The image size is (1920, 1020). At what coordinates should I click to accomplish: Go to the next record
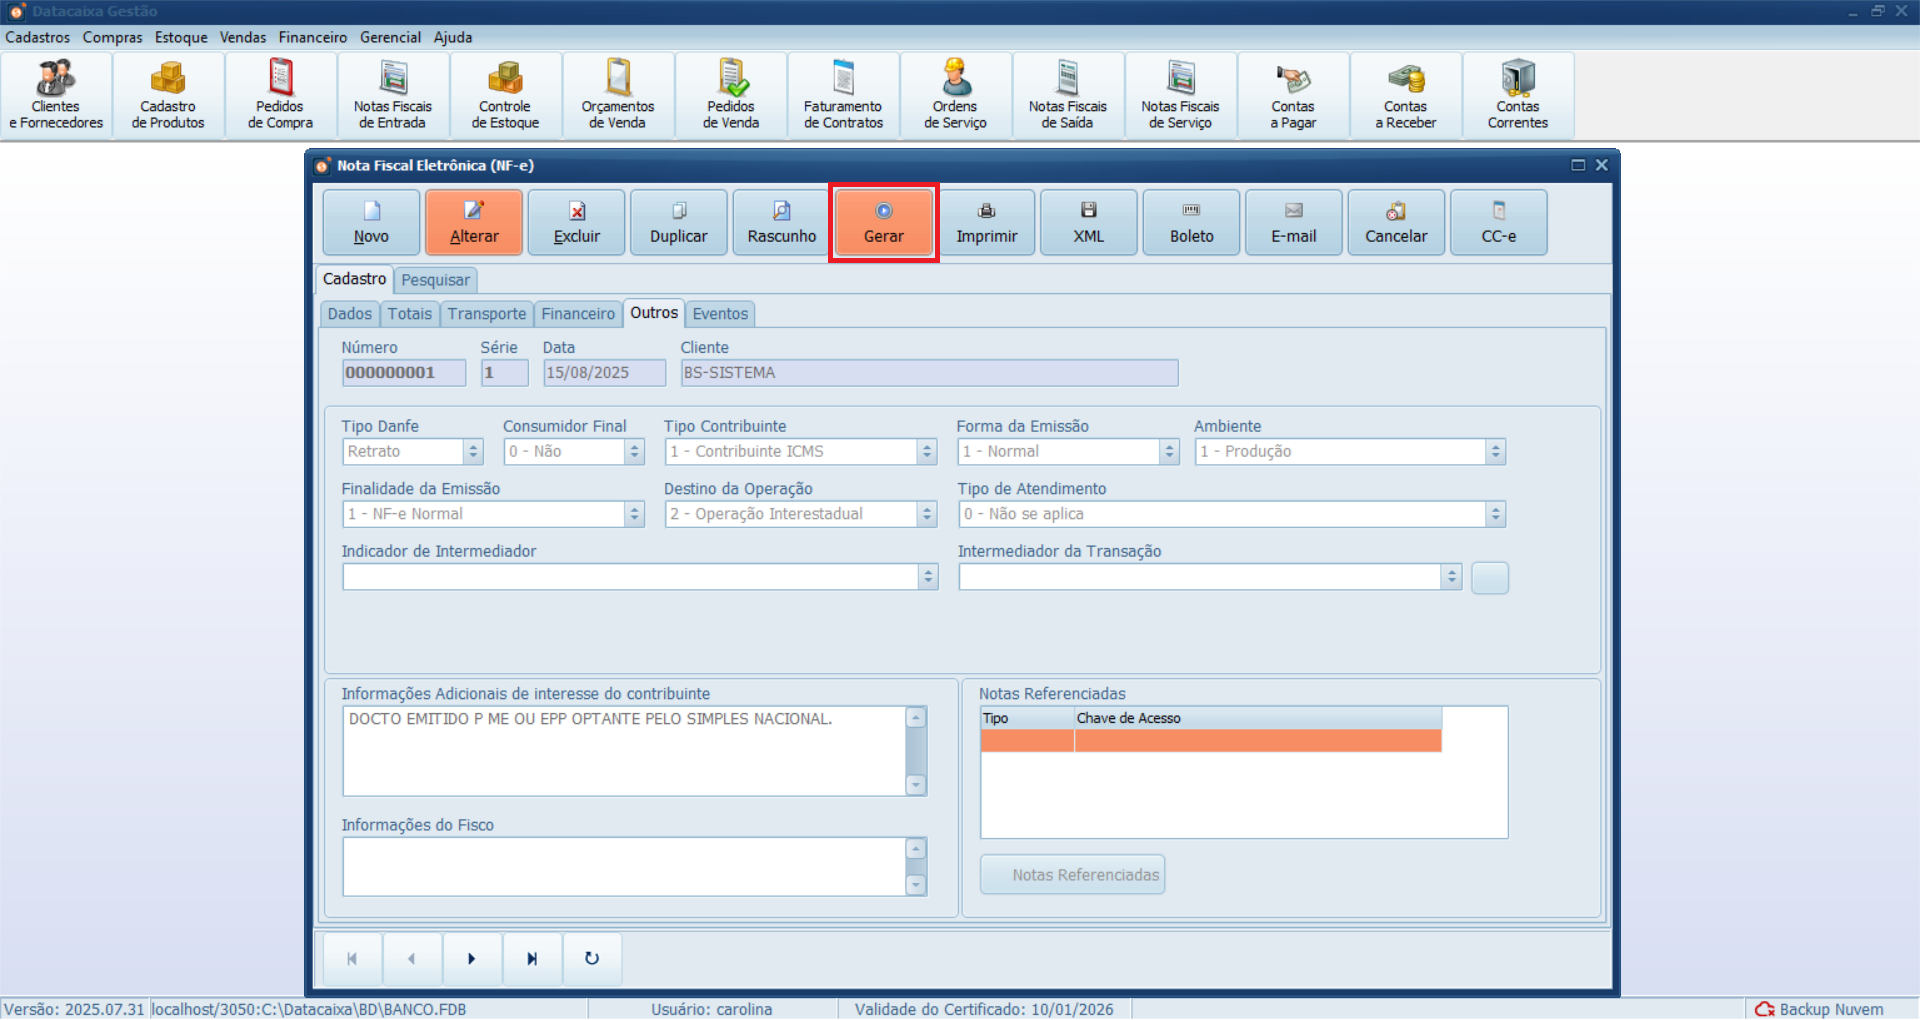click(472, 959)
